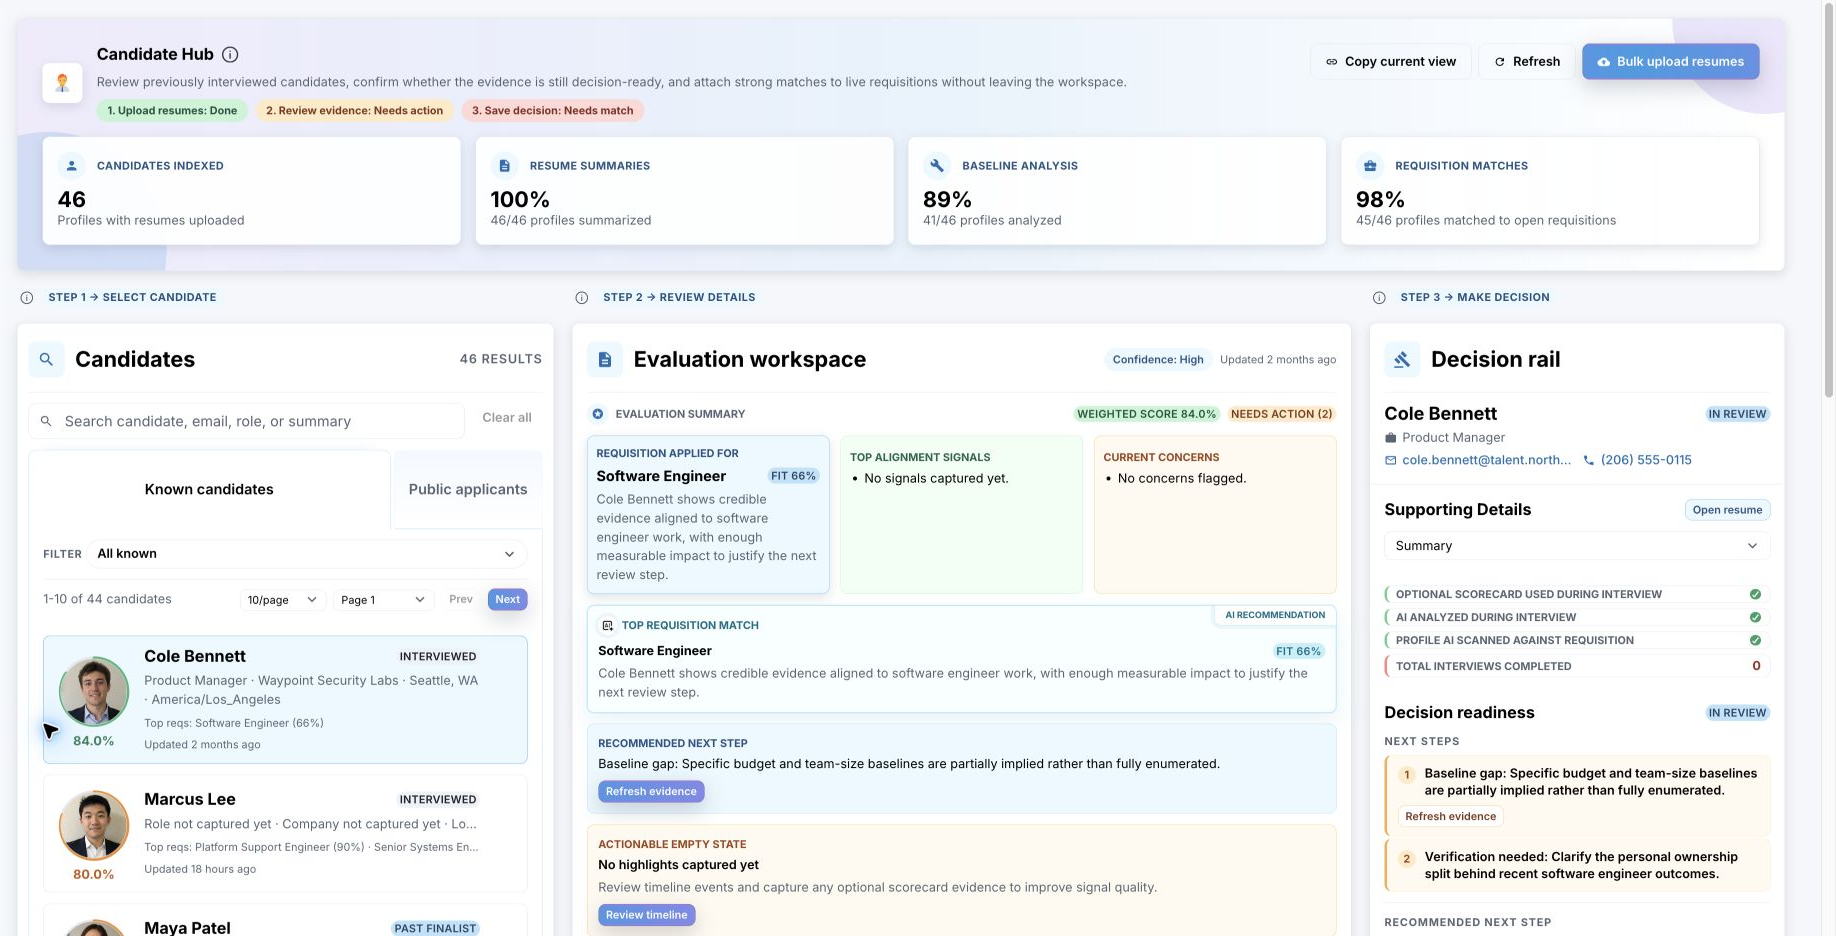The height and width of the screenshot is (936, 1836).
Task: Click Marcus Lee's Interviewed status badge
Action: pos(438,799)
